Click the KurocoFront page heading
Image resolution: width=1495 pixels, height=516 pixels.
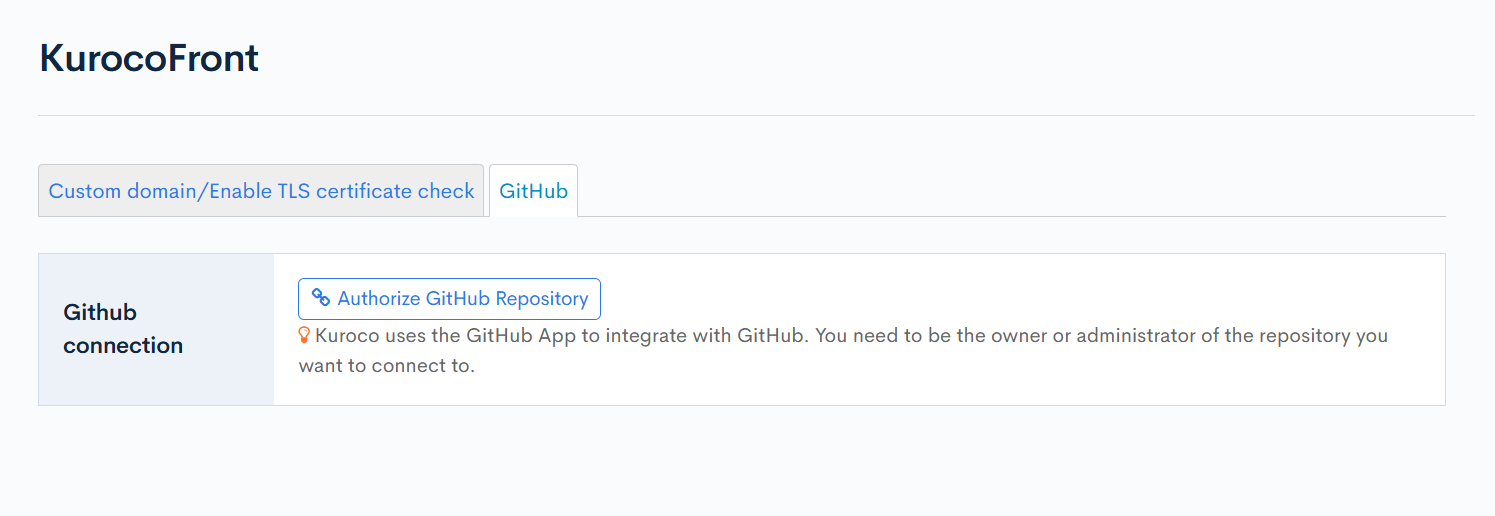click(149, 59)
